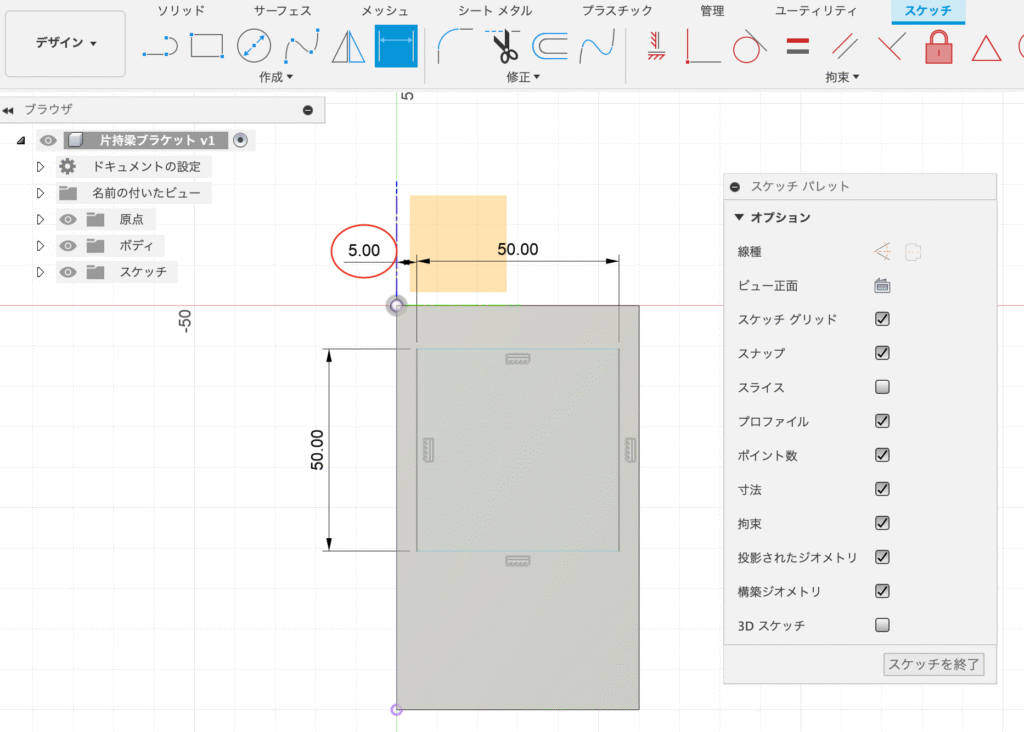Toggle the 3D スケッチ switch
1024x732 pixels.
[x=882, y=625]
